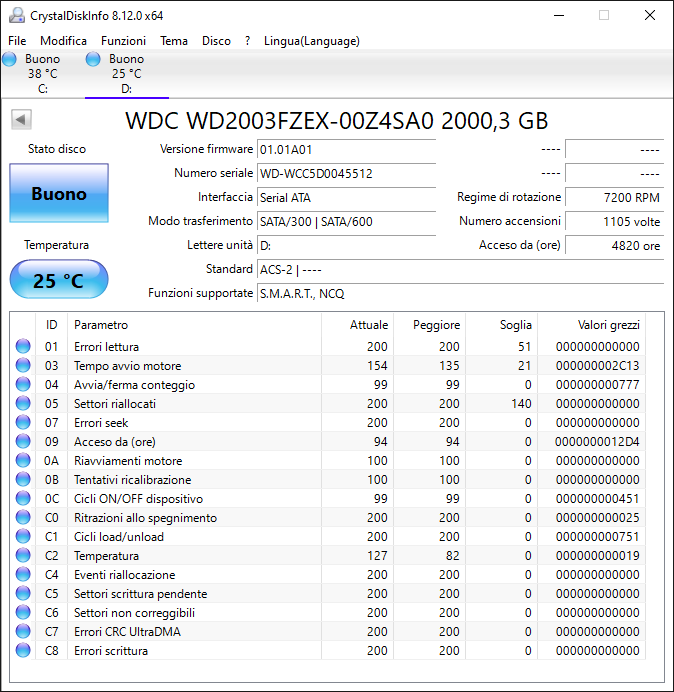This screenshot has height=692, width=674.
Task: Click the Modo trasferimento field SATA/300 | SATA/600
Action: tap(346, 221)
